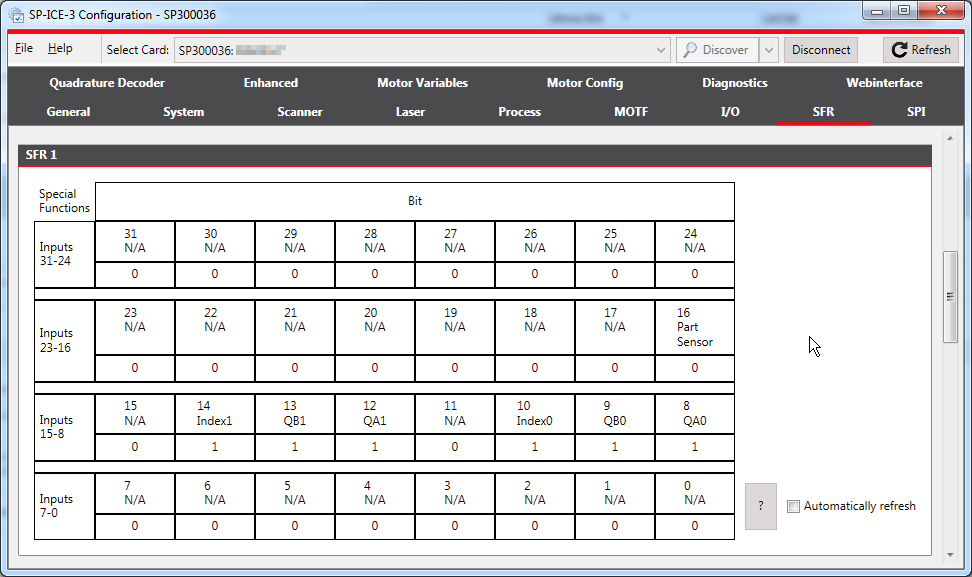This screenshot has height=577, width=972.
Task: Click the Disconnect button
Action: pyautogui.click(x=820, y=49)
